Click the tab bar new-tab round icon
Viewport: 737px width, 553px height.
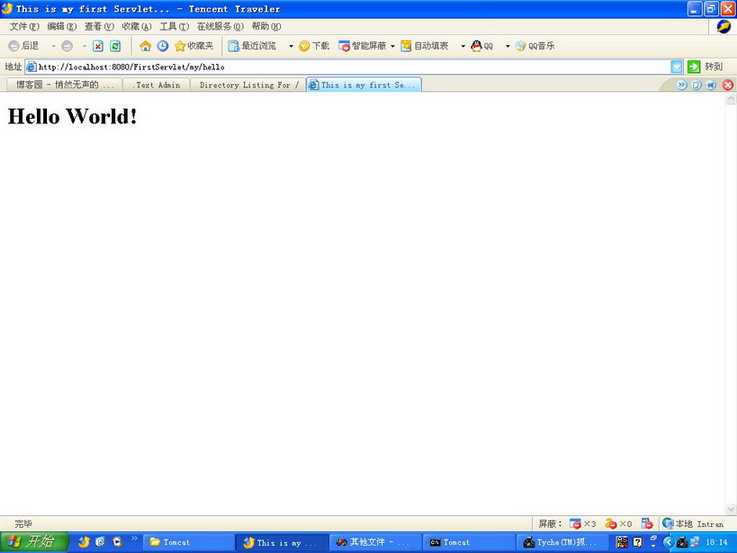pos(697,85)
